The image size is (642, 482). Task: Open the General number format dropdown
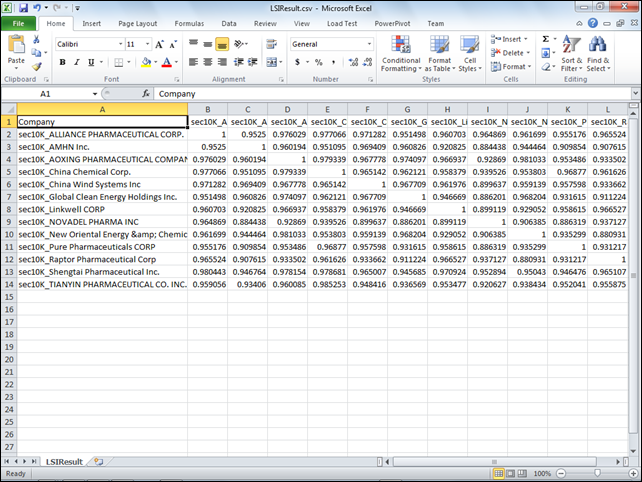tap(369, 44)
